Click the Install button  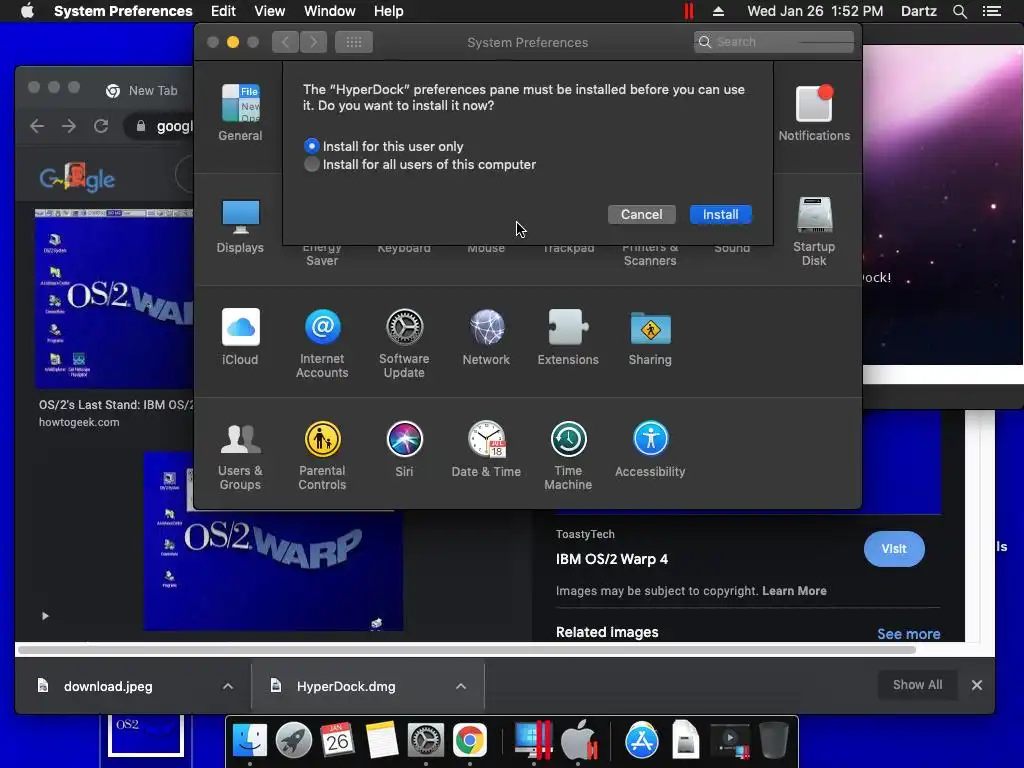[720, 214]
